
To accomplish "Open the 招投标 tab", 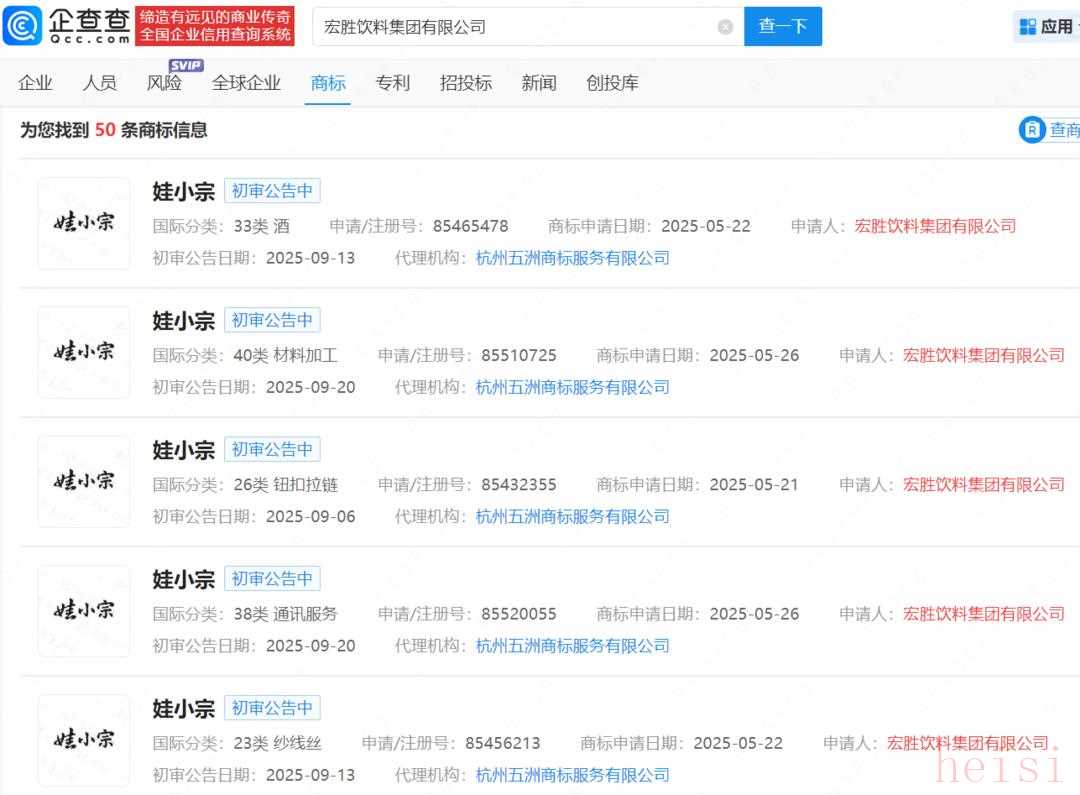I will (466, 83).
